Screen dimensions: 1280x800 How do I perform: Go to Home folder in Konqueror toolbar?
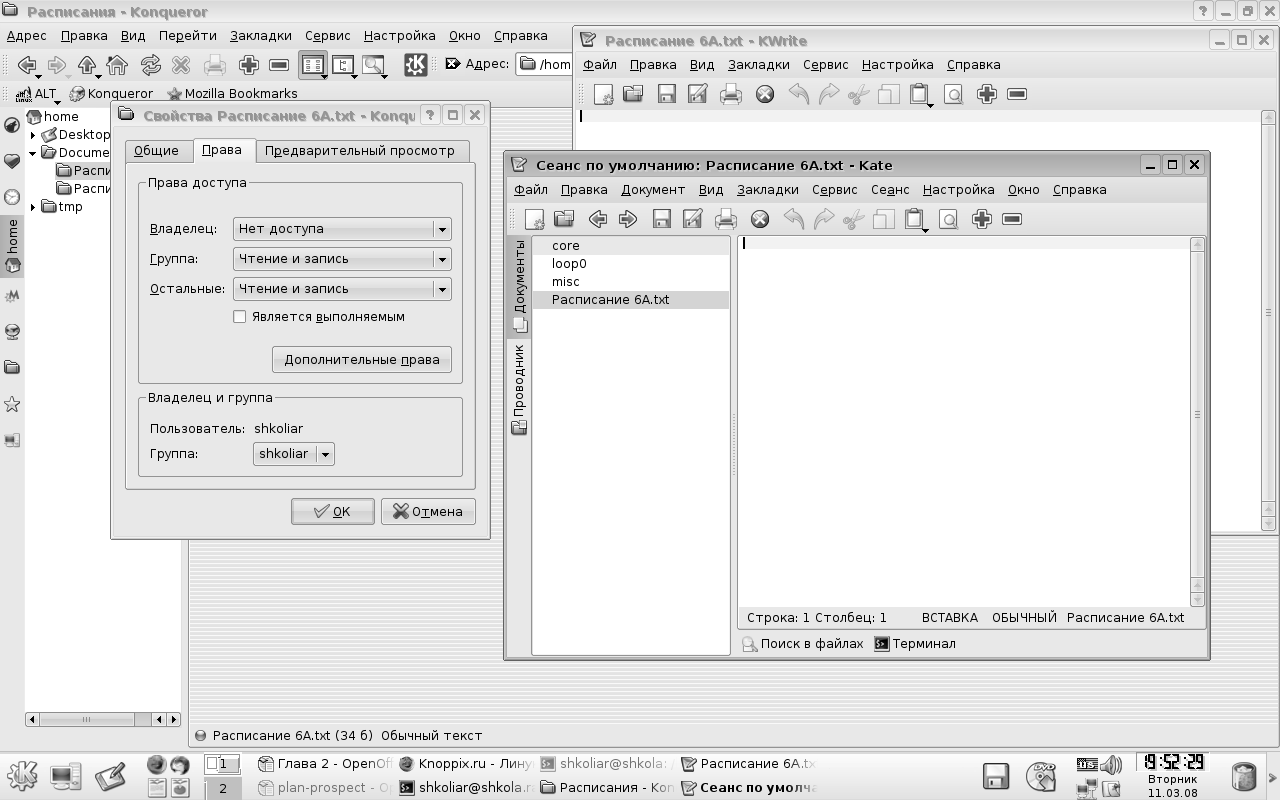pos(118,66)
